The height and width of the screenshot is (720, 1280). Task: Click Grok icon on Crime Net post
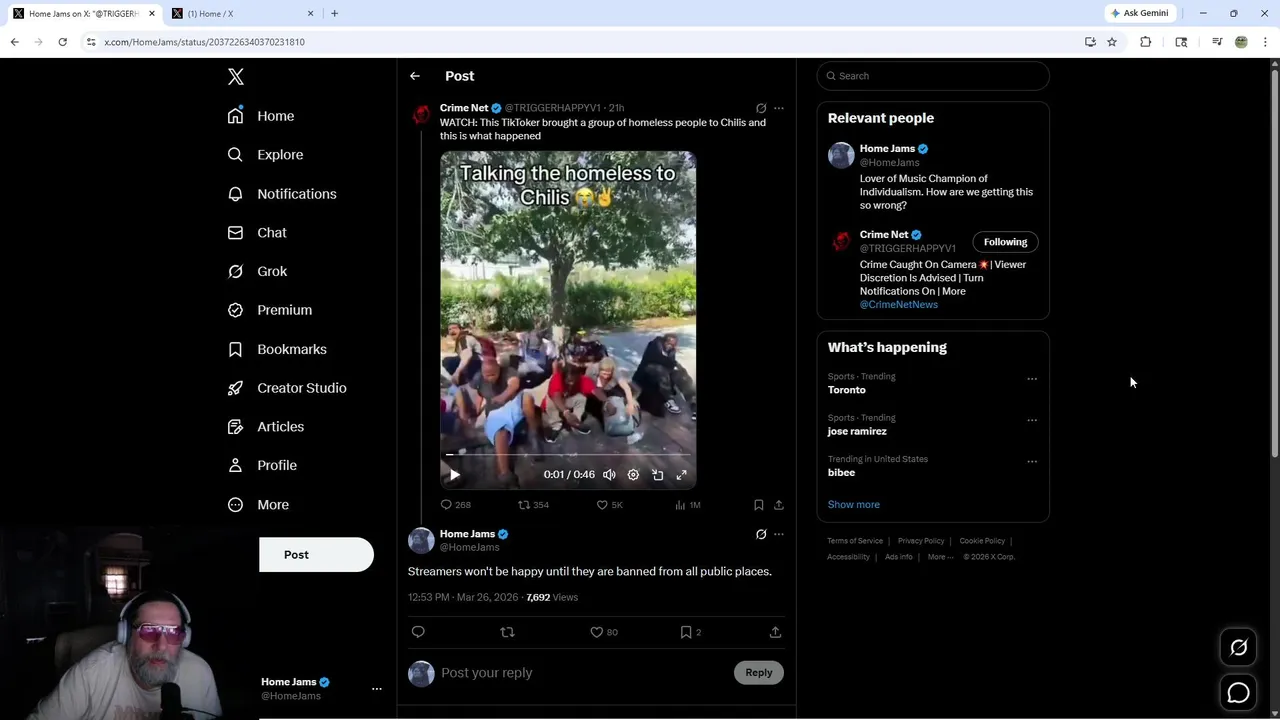pyautogui.click(x=761, y=108)
